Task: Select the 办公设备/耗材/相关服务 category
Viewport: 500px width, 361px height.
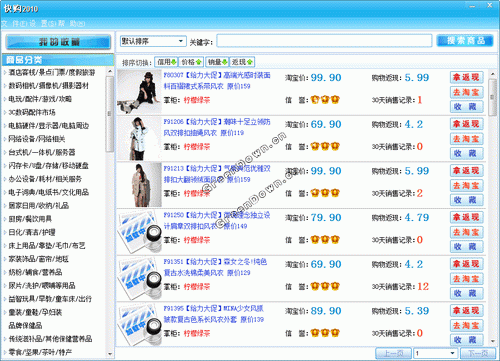Action: pos(45,179)
